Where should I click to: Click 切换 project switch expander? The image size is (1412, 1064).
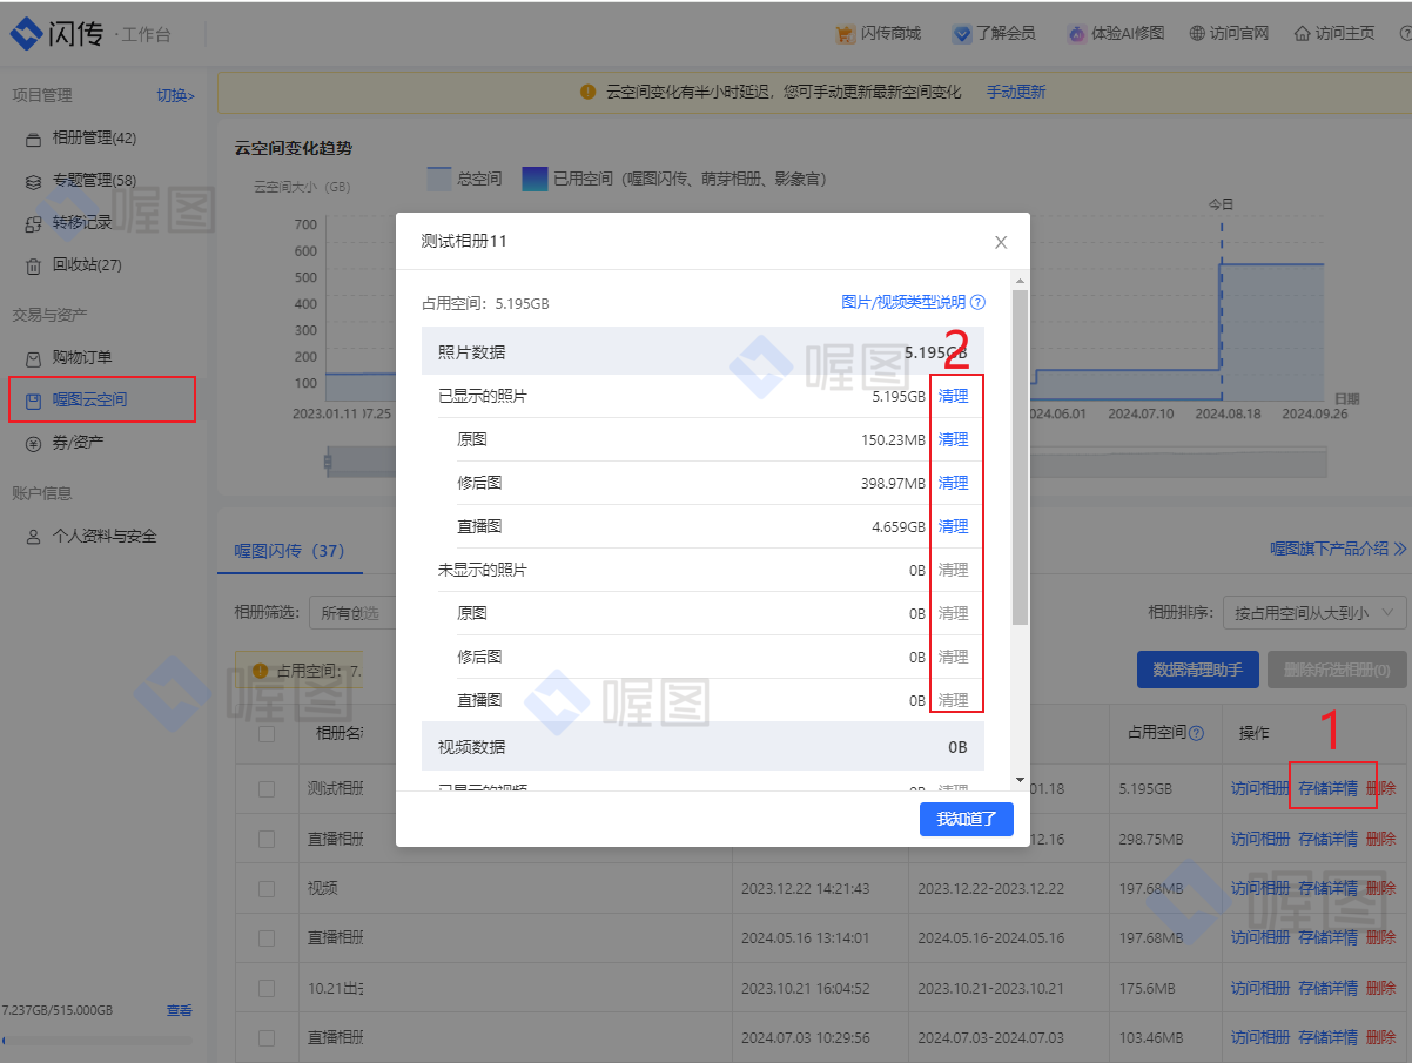pyautogui.click(x=175, y=95)
